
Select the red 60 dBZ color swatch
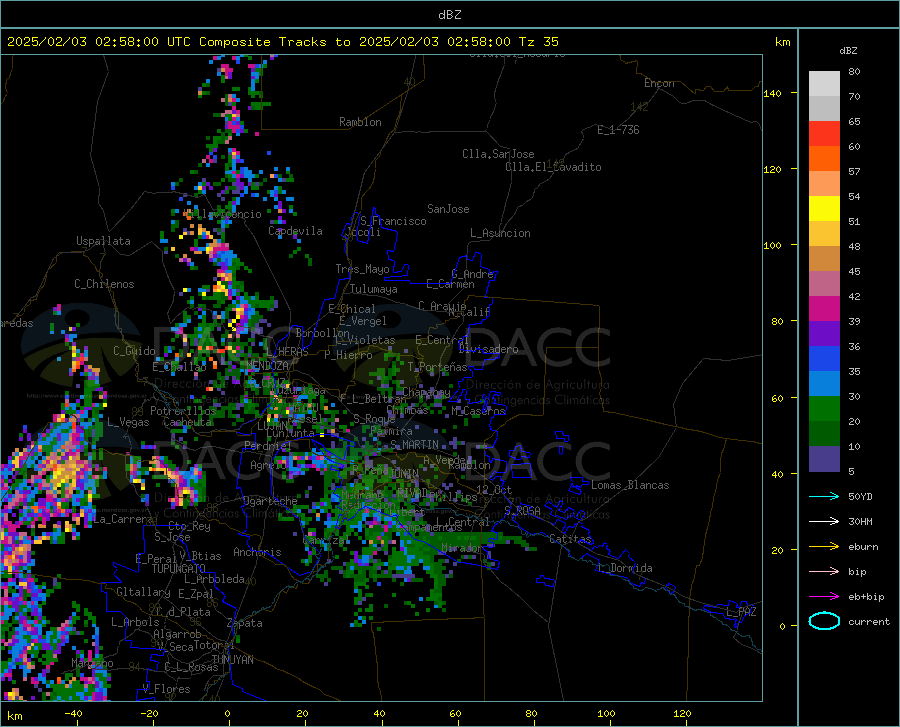pyautogui.click(x=824, y=134)
